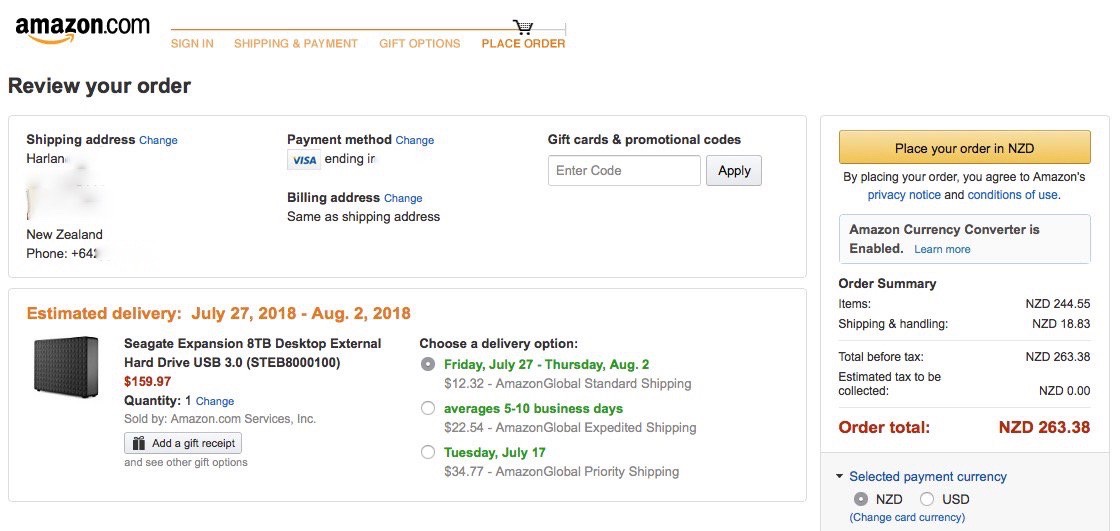The image size is (1120, 531).
Task: Go to the Shipping & Payment step
Action: pos(295,44)
